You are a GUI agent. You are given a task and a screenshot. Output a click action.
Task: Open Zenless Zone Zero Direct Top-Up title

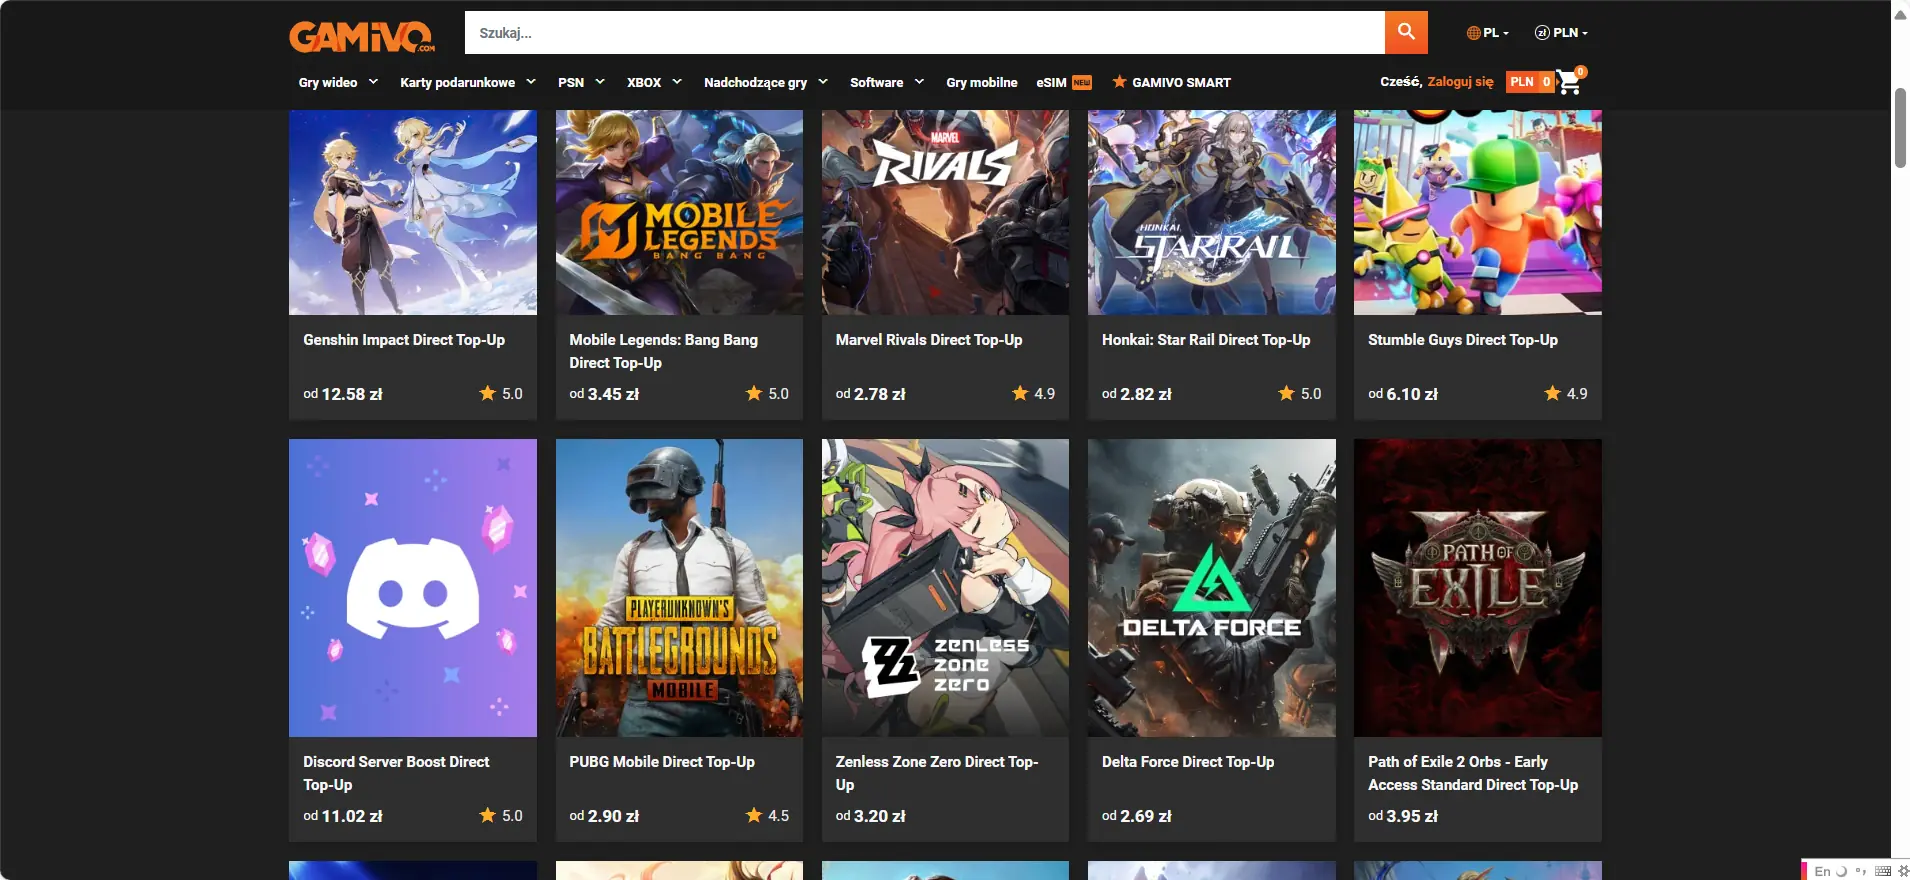click(x=937, y=773)
